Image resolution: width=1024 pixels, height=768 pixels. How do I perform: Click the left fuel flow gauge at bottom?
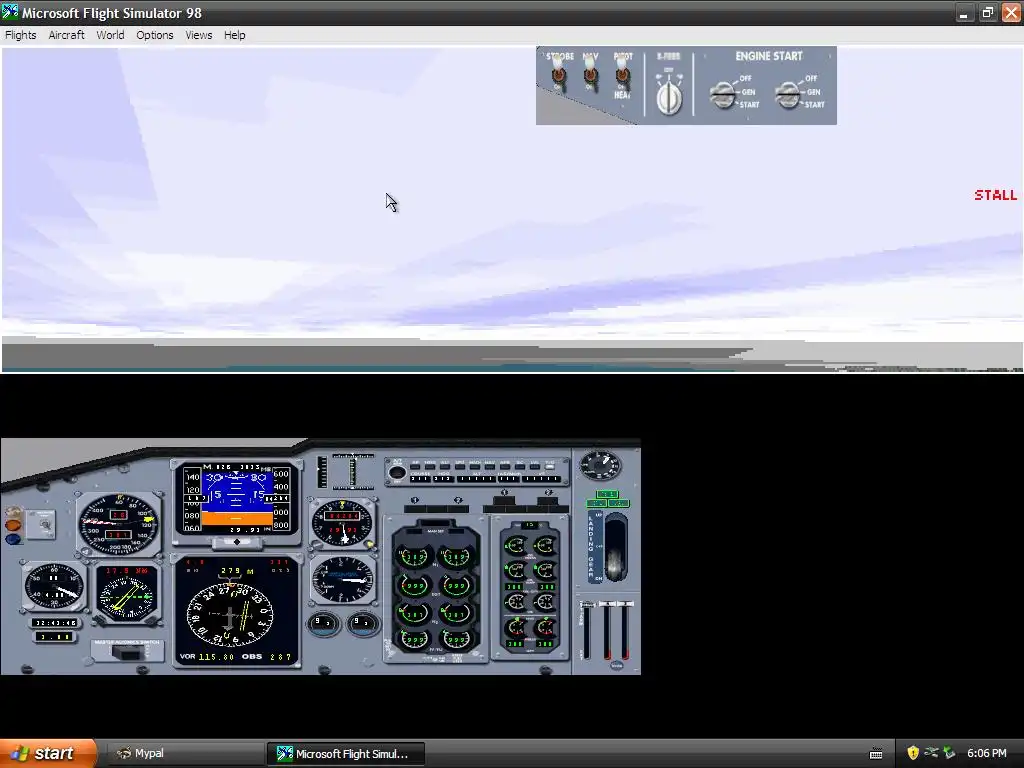(414, 639)
